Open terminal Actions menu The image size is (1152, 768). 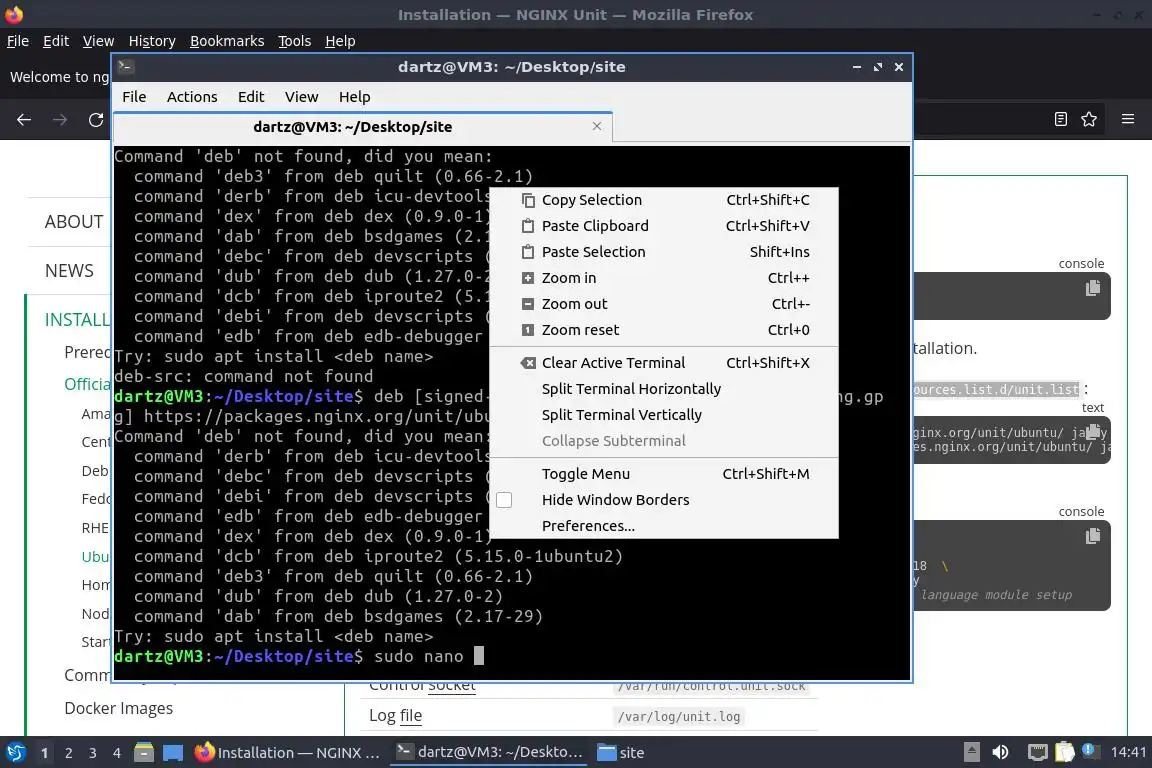coord(192,97)
